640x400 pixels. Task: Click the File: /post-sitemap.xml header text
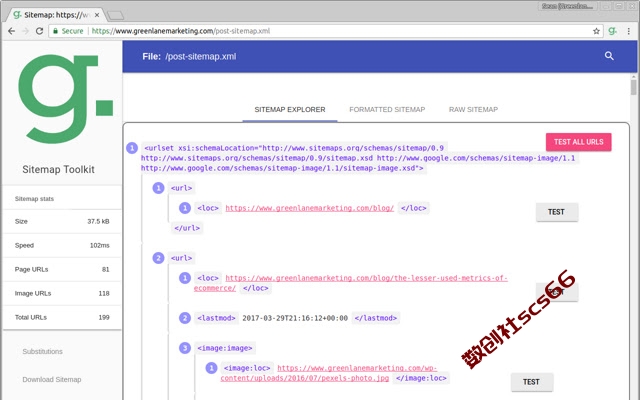tap(189, 56)
